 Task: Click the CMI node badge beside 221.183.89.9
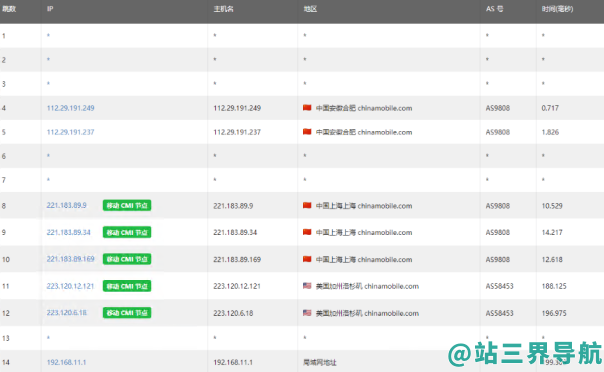pyautogui.click(x=127, y=206)
